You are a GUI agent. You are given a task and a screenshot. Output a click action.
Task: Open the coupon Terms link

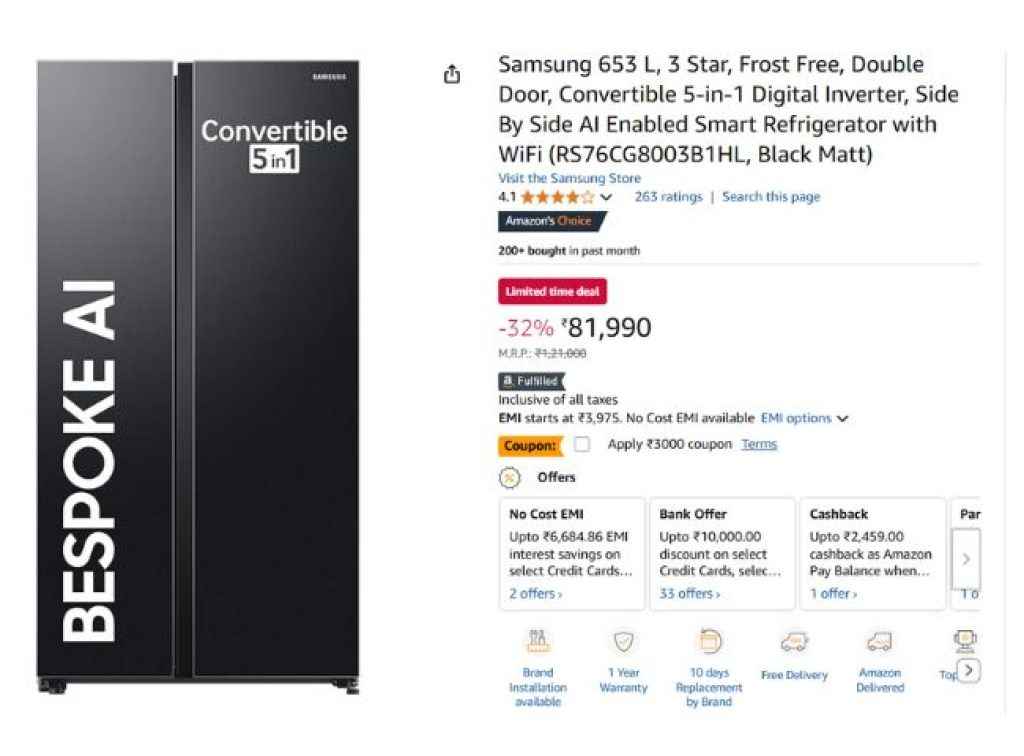pyautogui.click(x=759, y=445)
